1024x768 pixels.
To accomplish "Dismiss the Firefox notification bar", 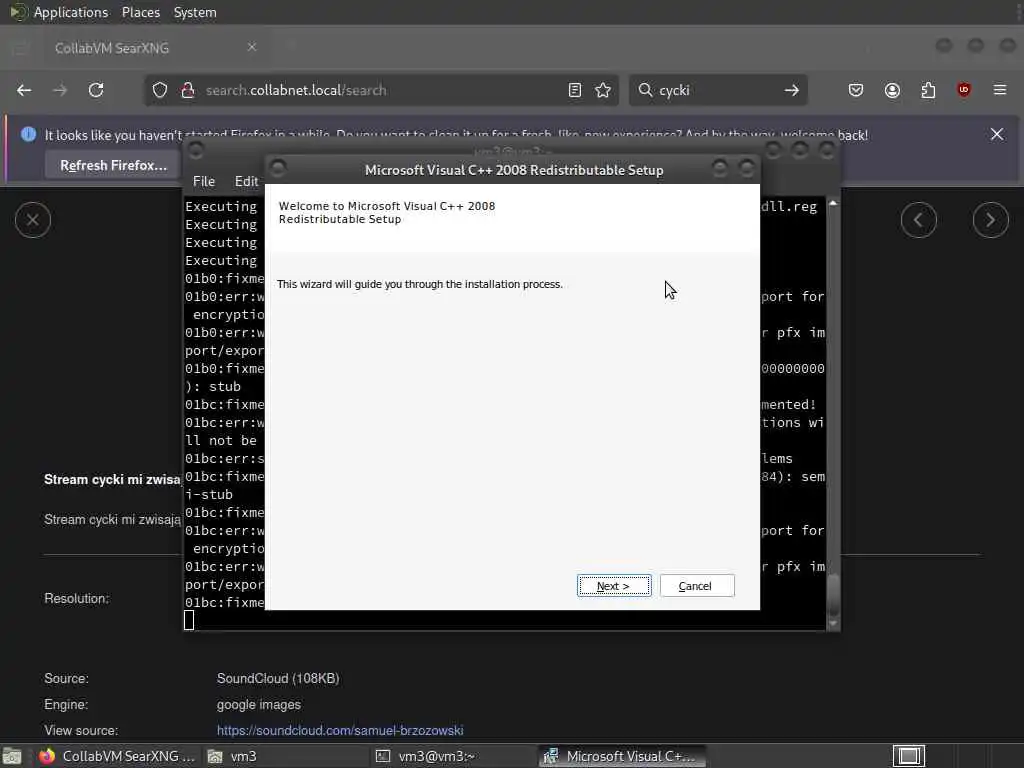I will pos(997,135).
